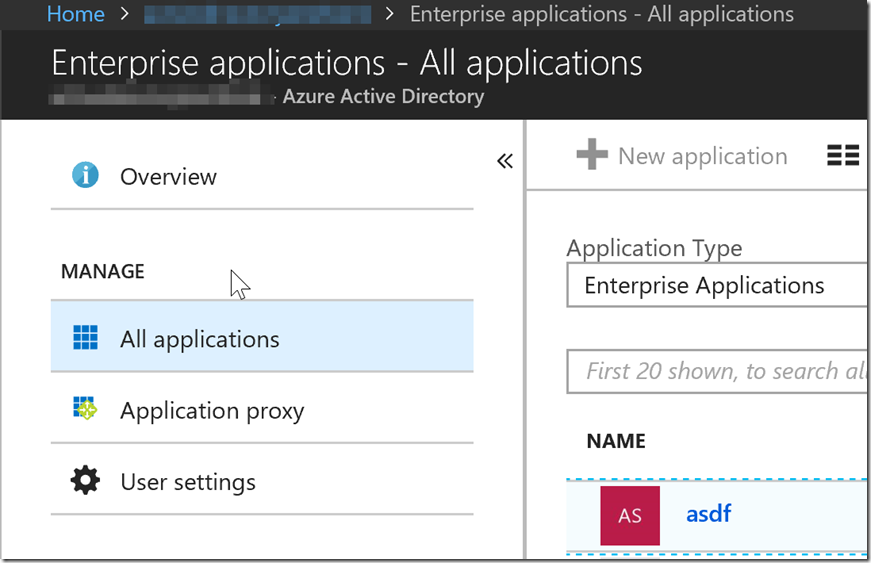
Task: Click the MANAGE section heading
Action: pyautogui.click(x=103, y=272)
